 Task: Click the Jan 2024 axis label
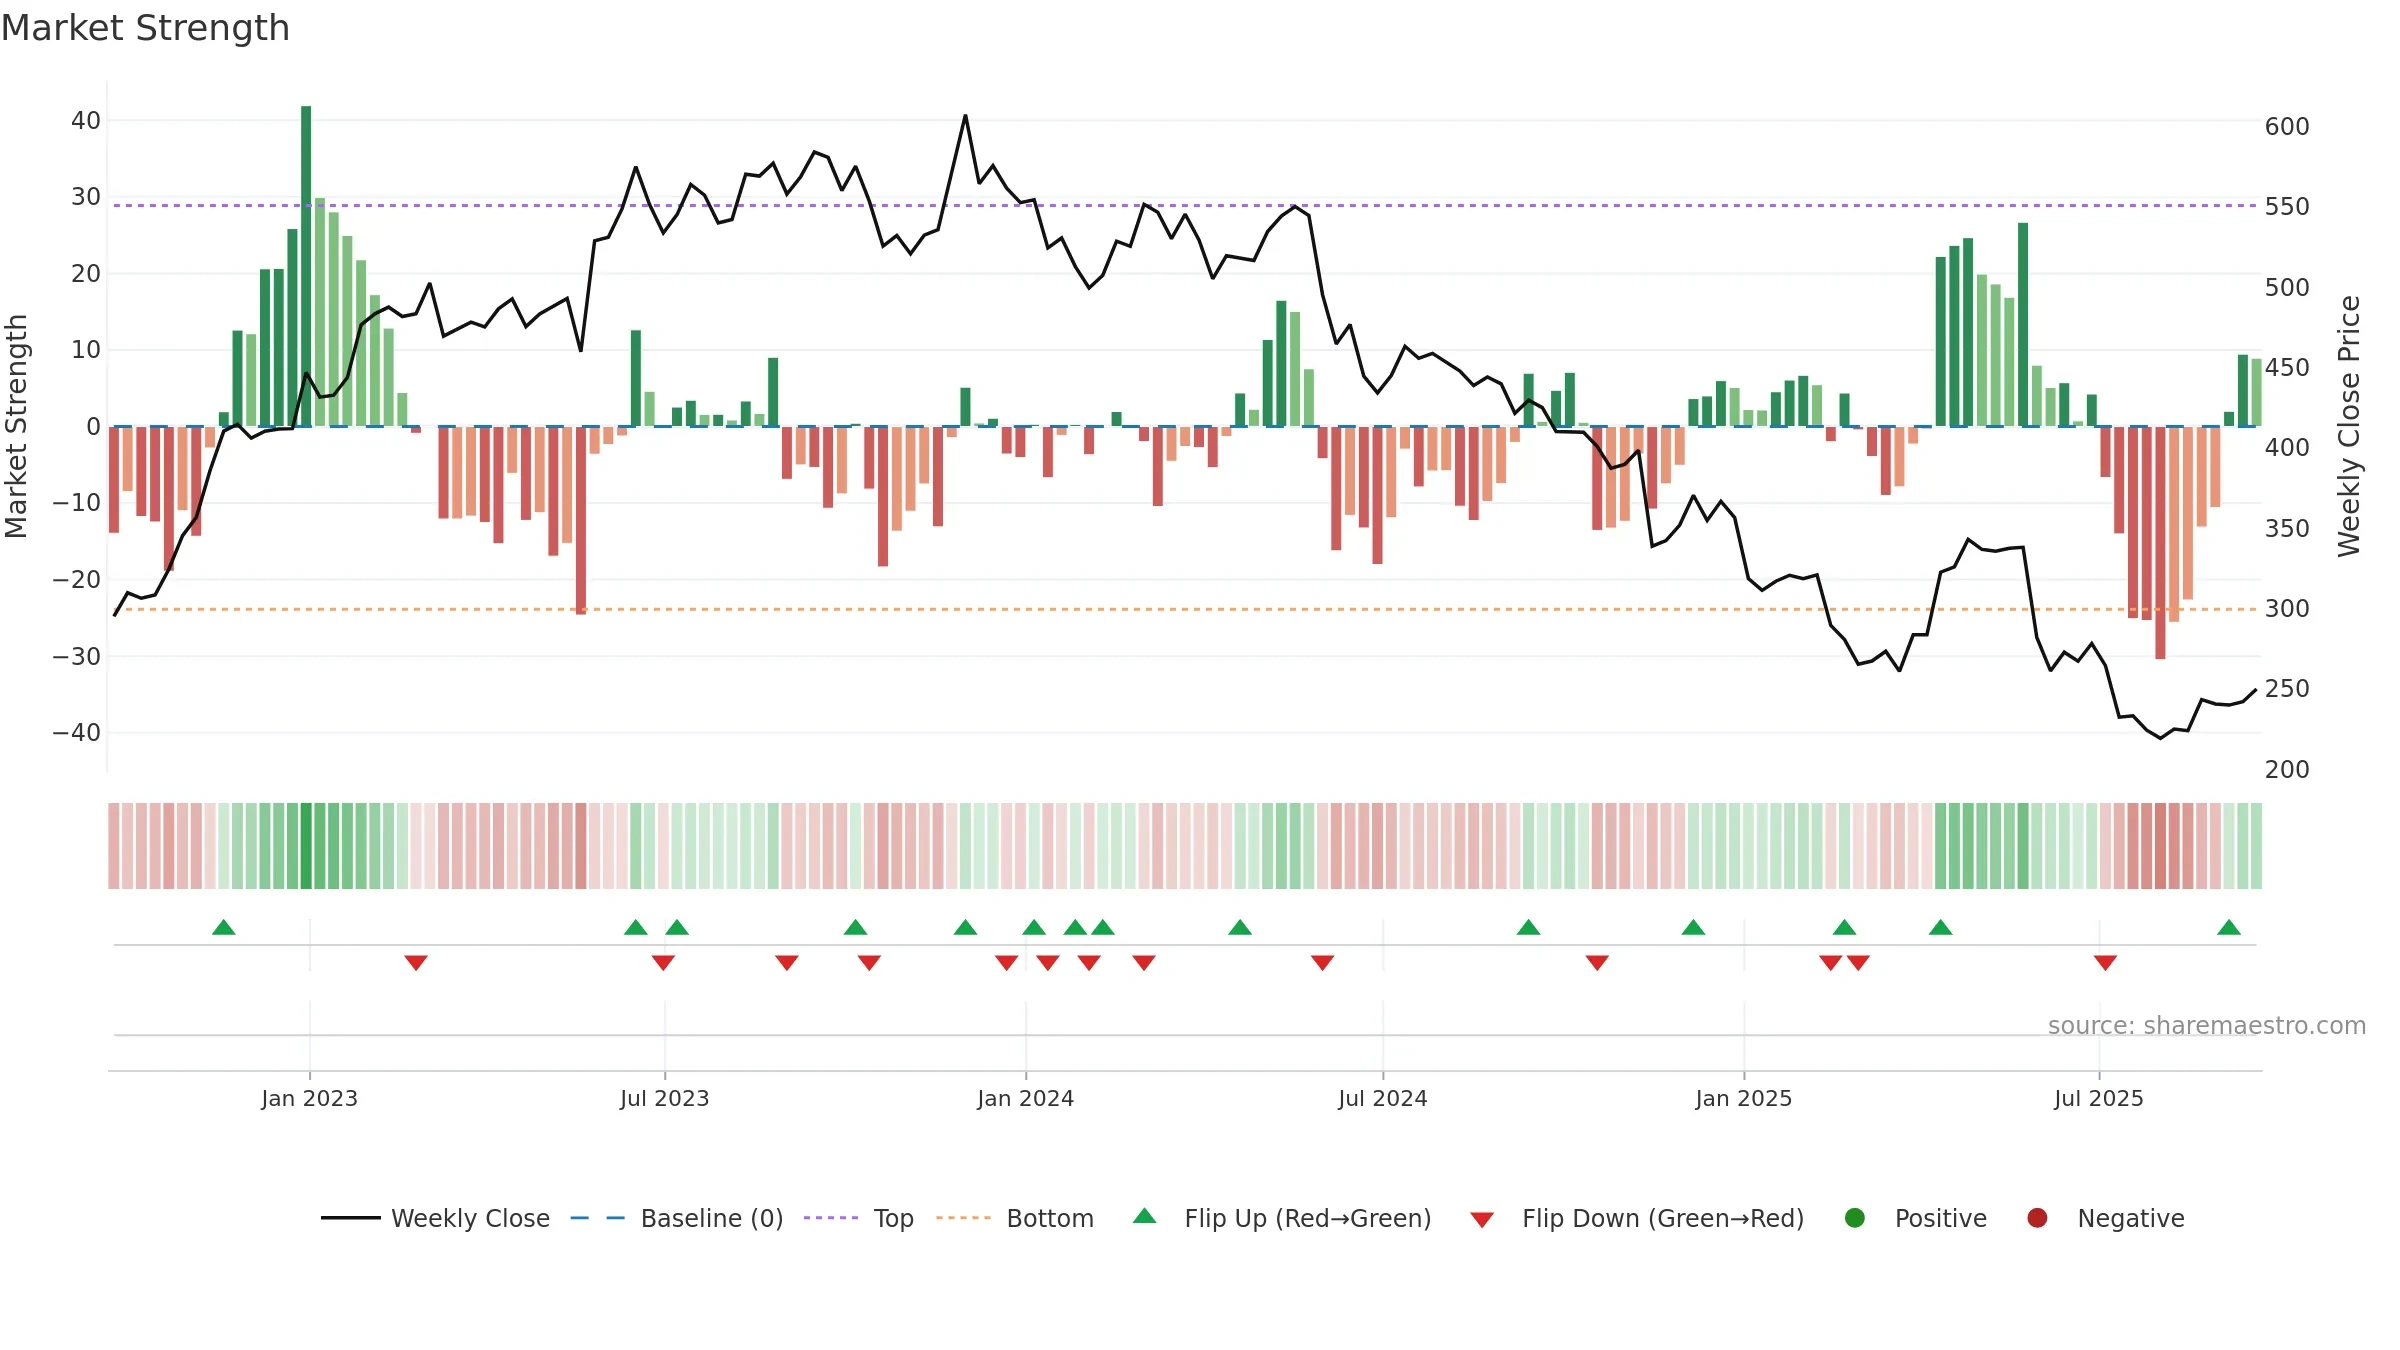pos(1025,1098)
